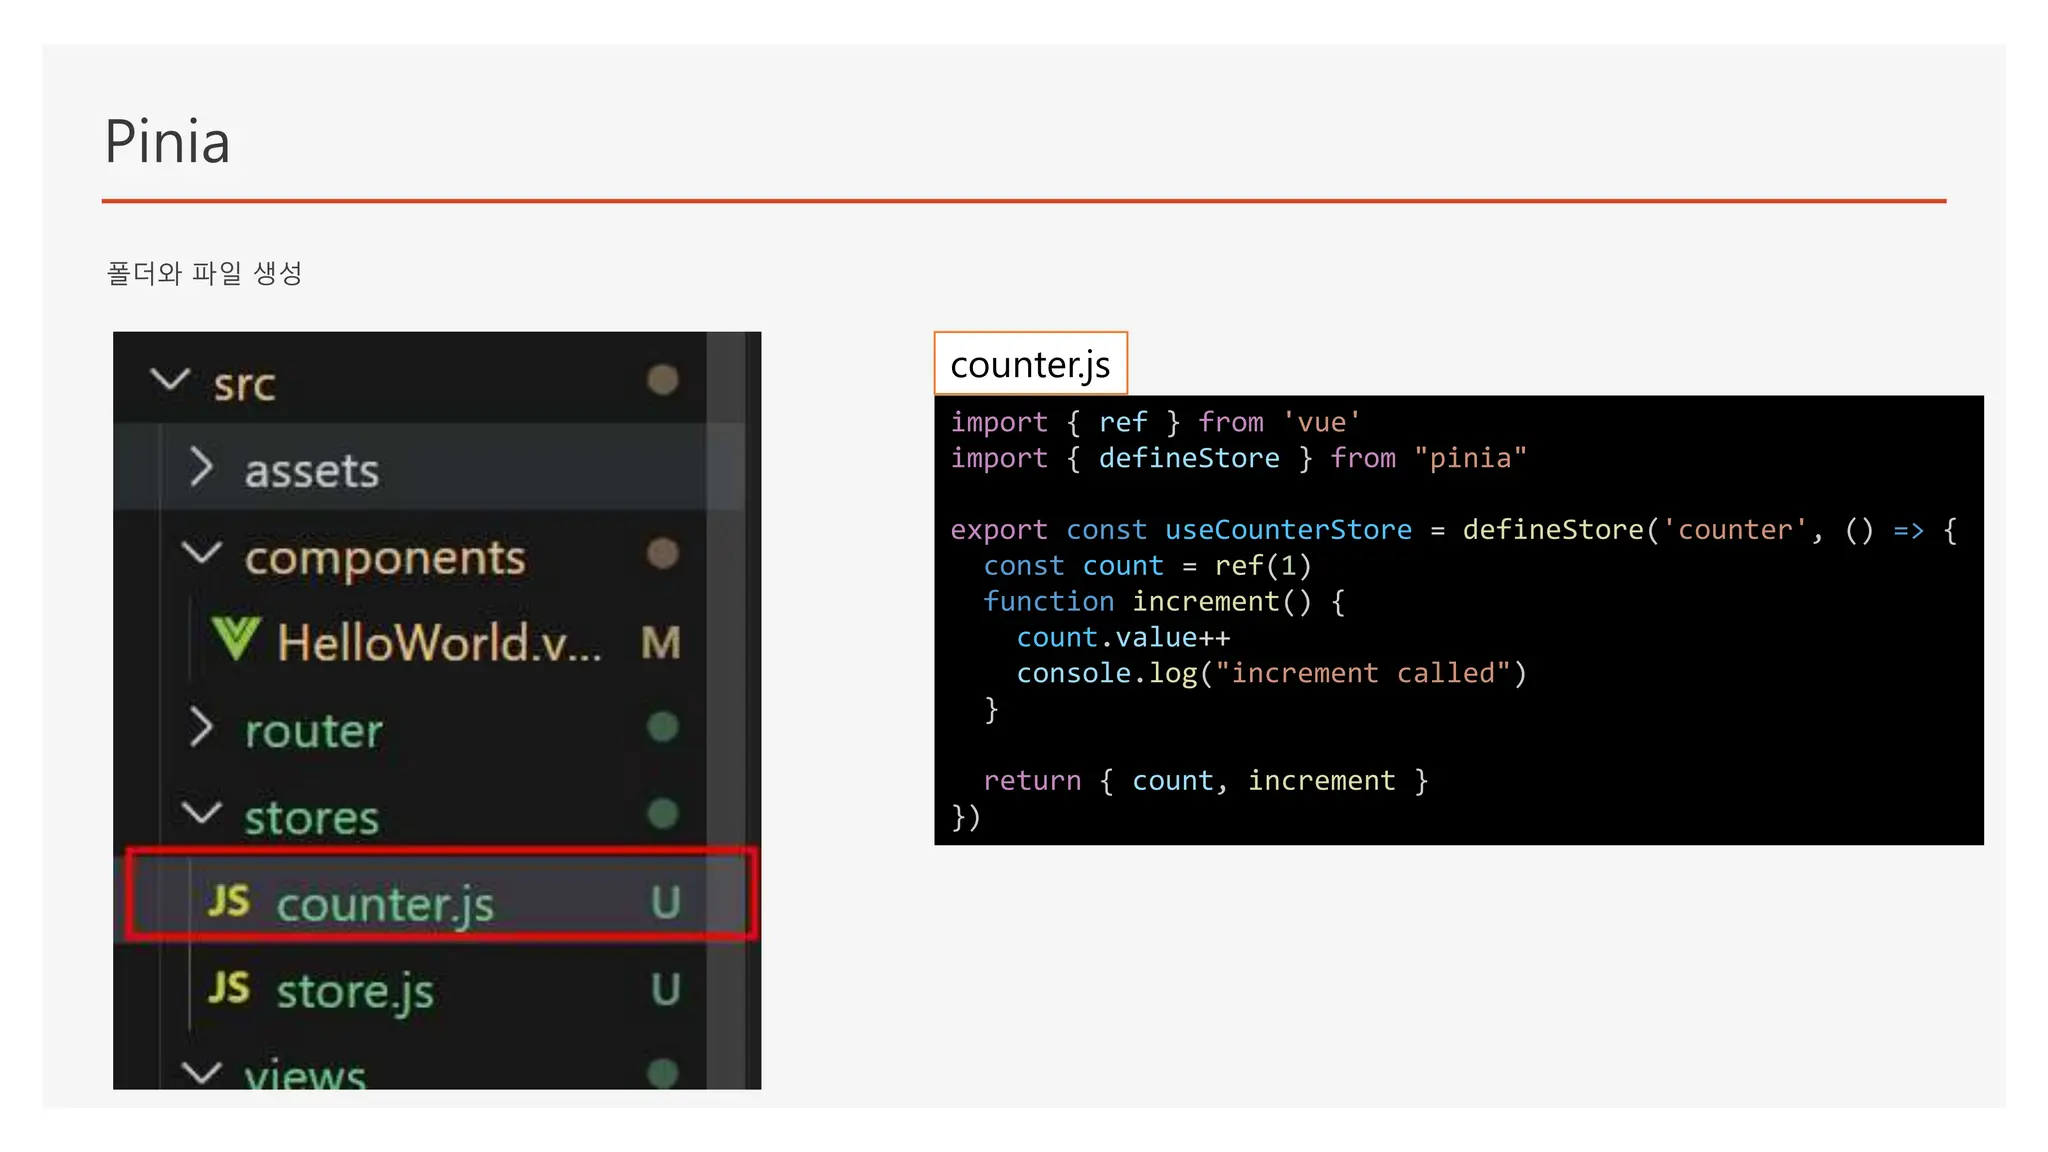
Task: Click the green dot beside stores folder
Action: (x=662, y=814)
